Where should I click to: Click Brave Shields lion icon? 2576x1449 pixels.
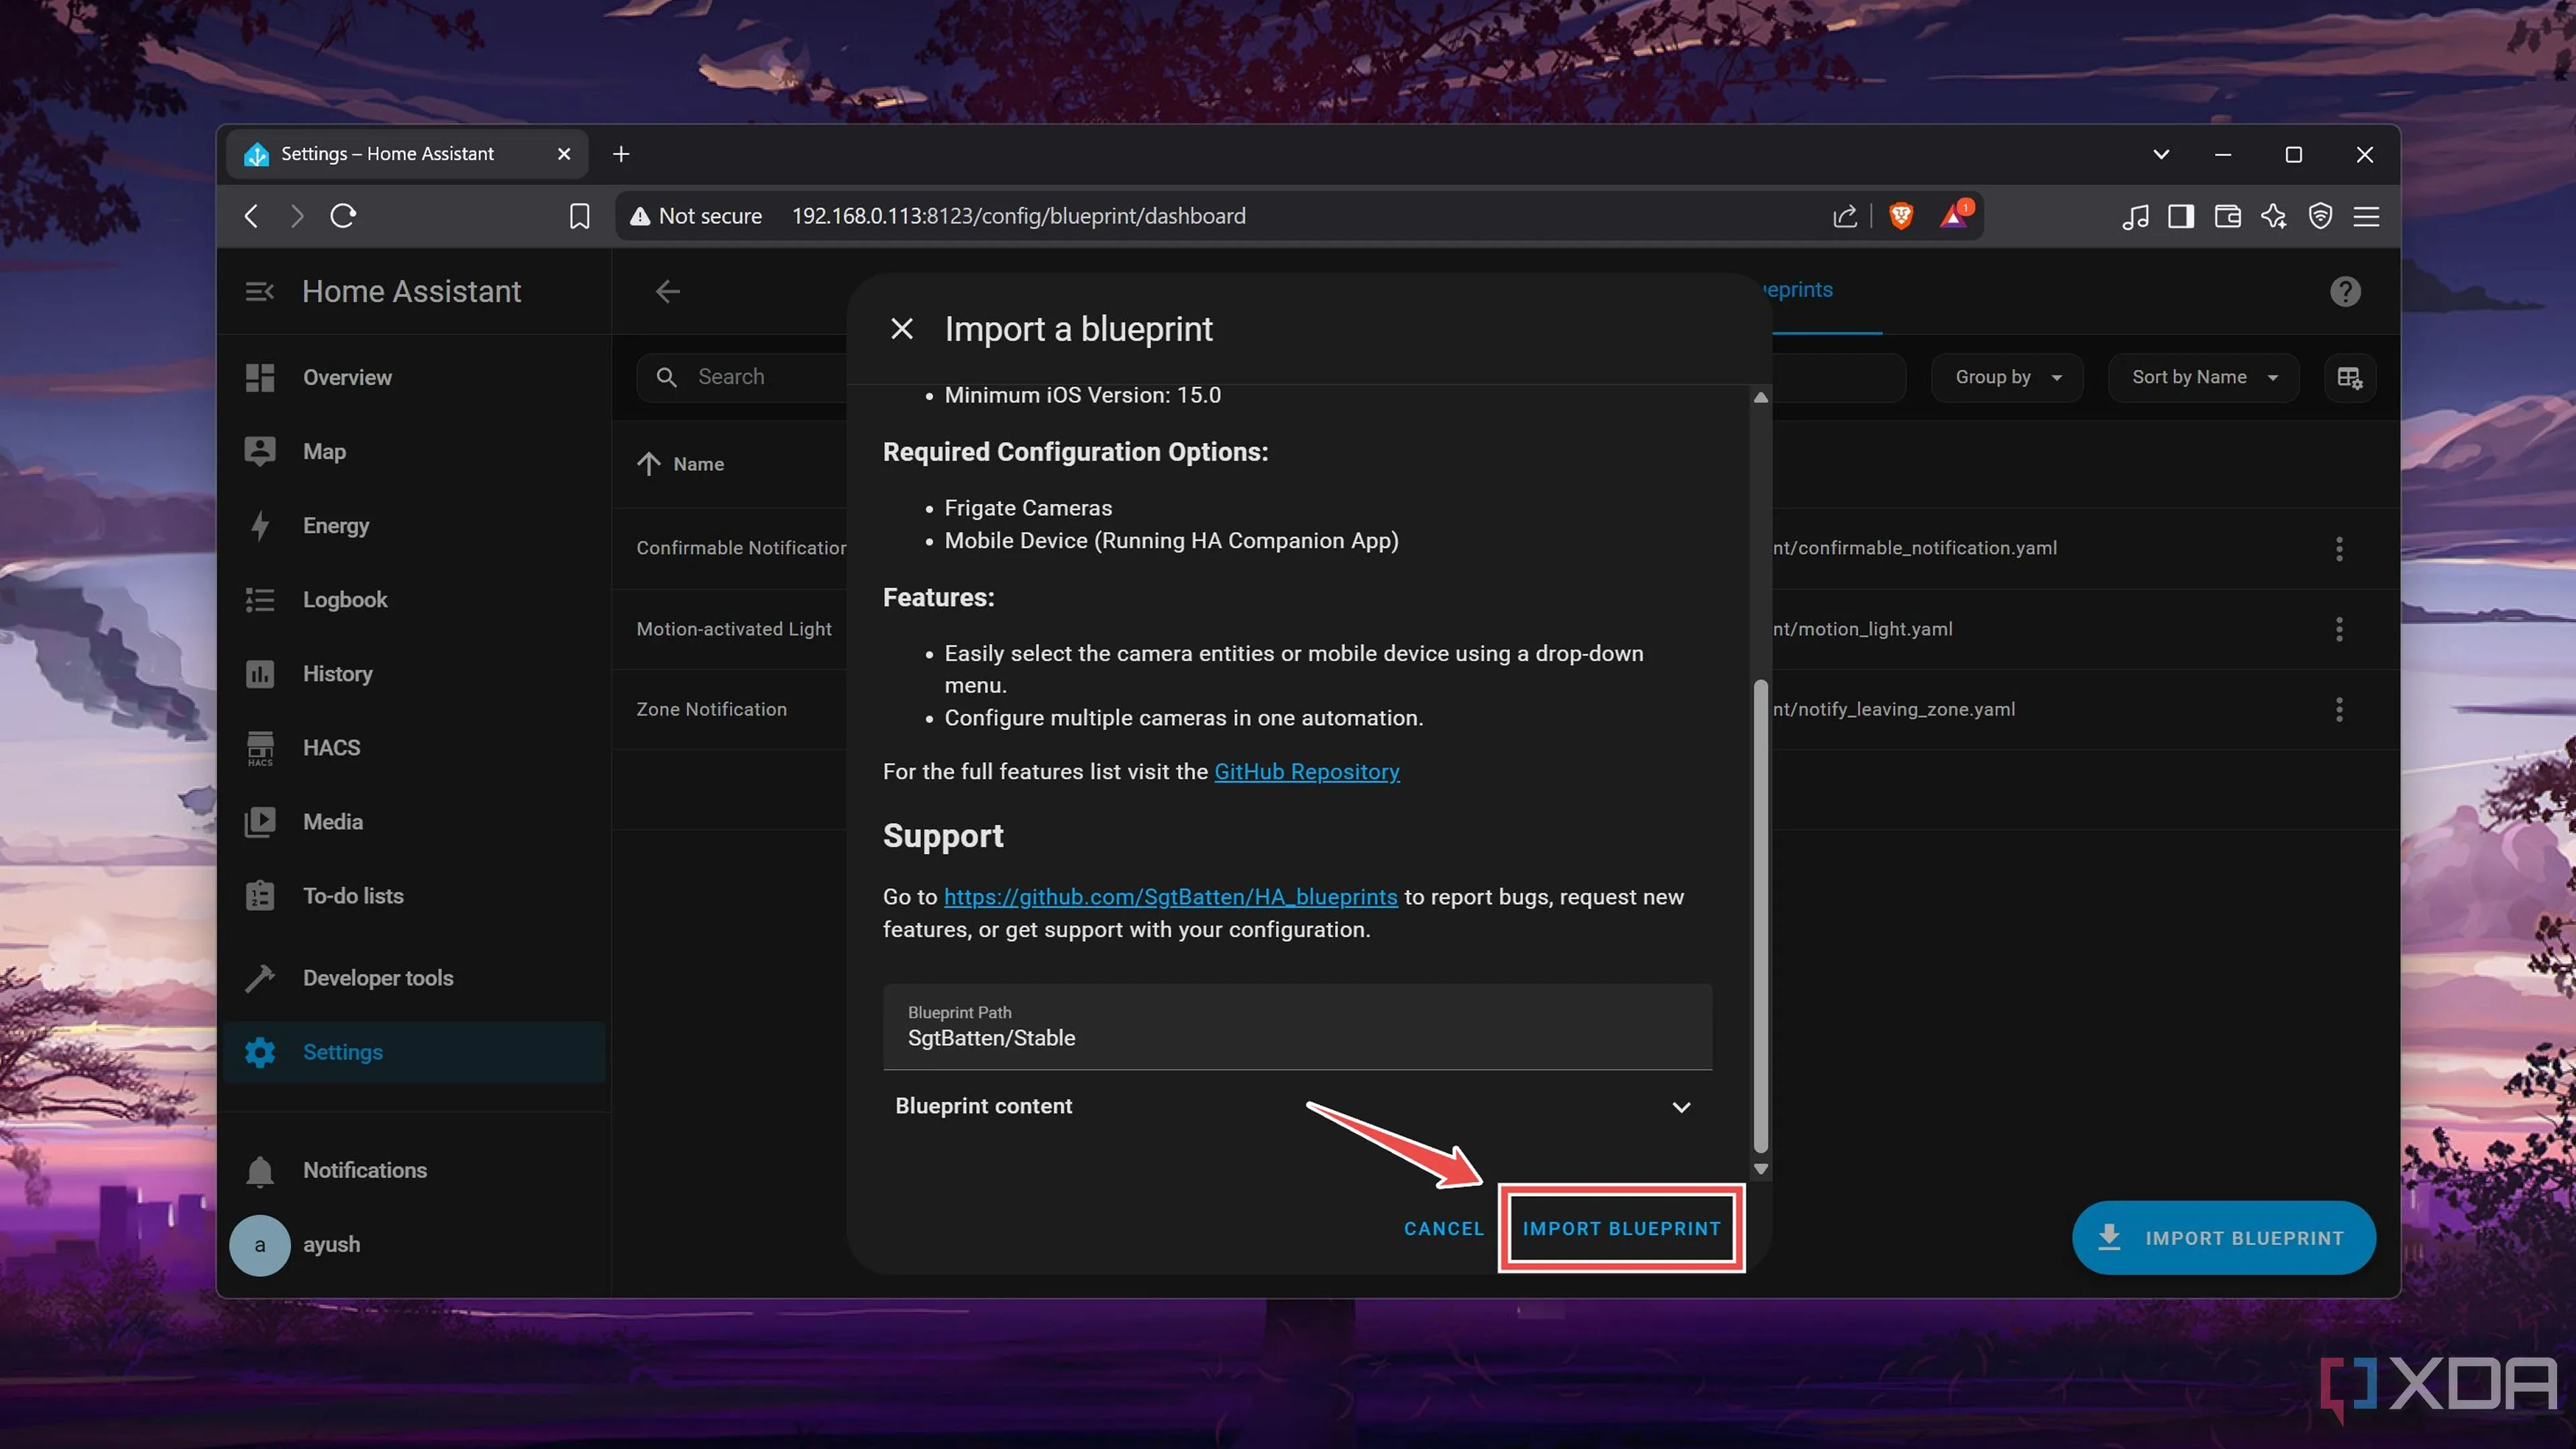[1901, 216]
